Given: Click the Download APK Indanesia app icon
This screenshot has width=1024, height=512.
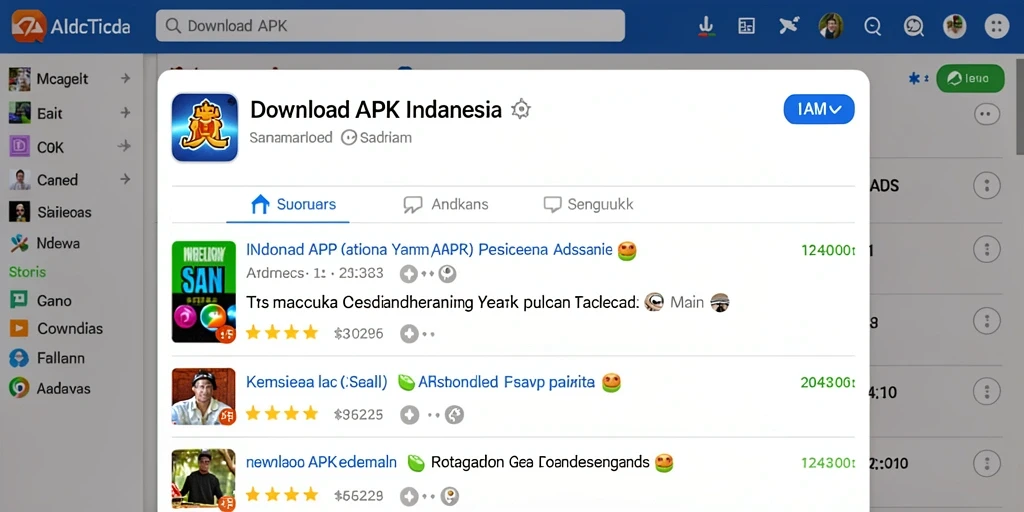Looking at the screenshot, I should pos(204,127).
